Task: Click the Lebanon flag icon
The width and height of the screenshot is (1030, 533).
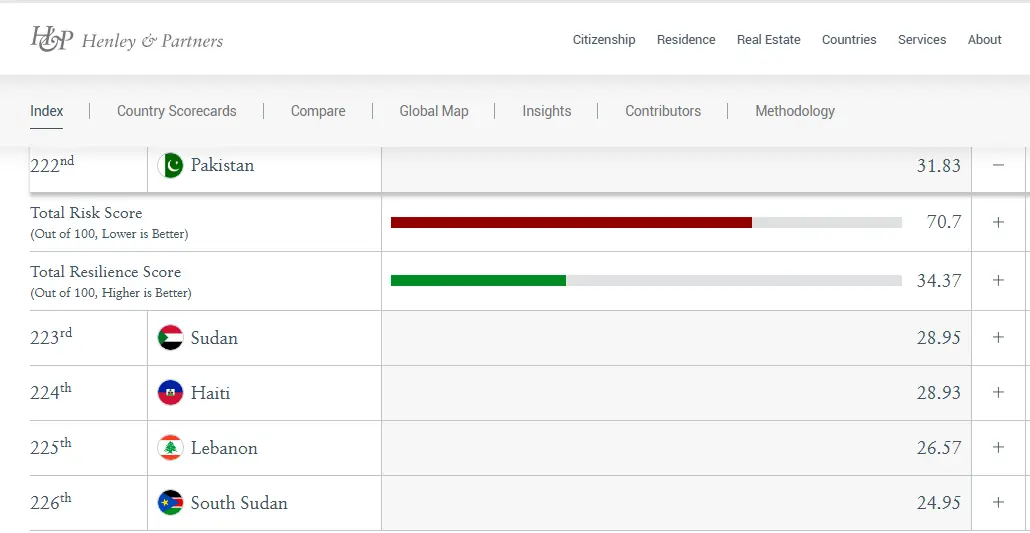Action: [170, 448]
